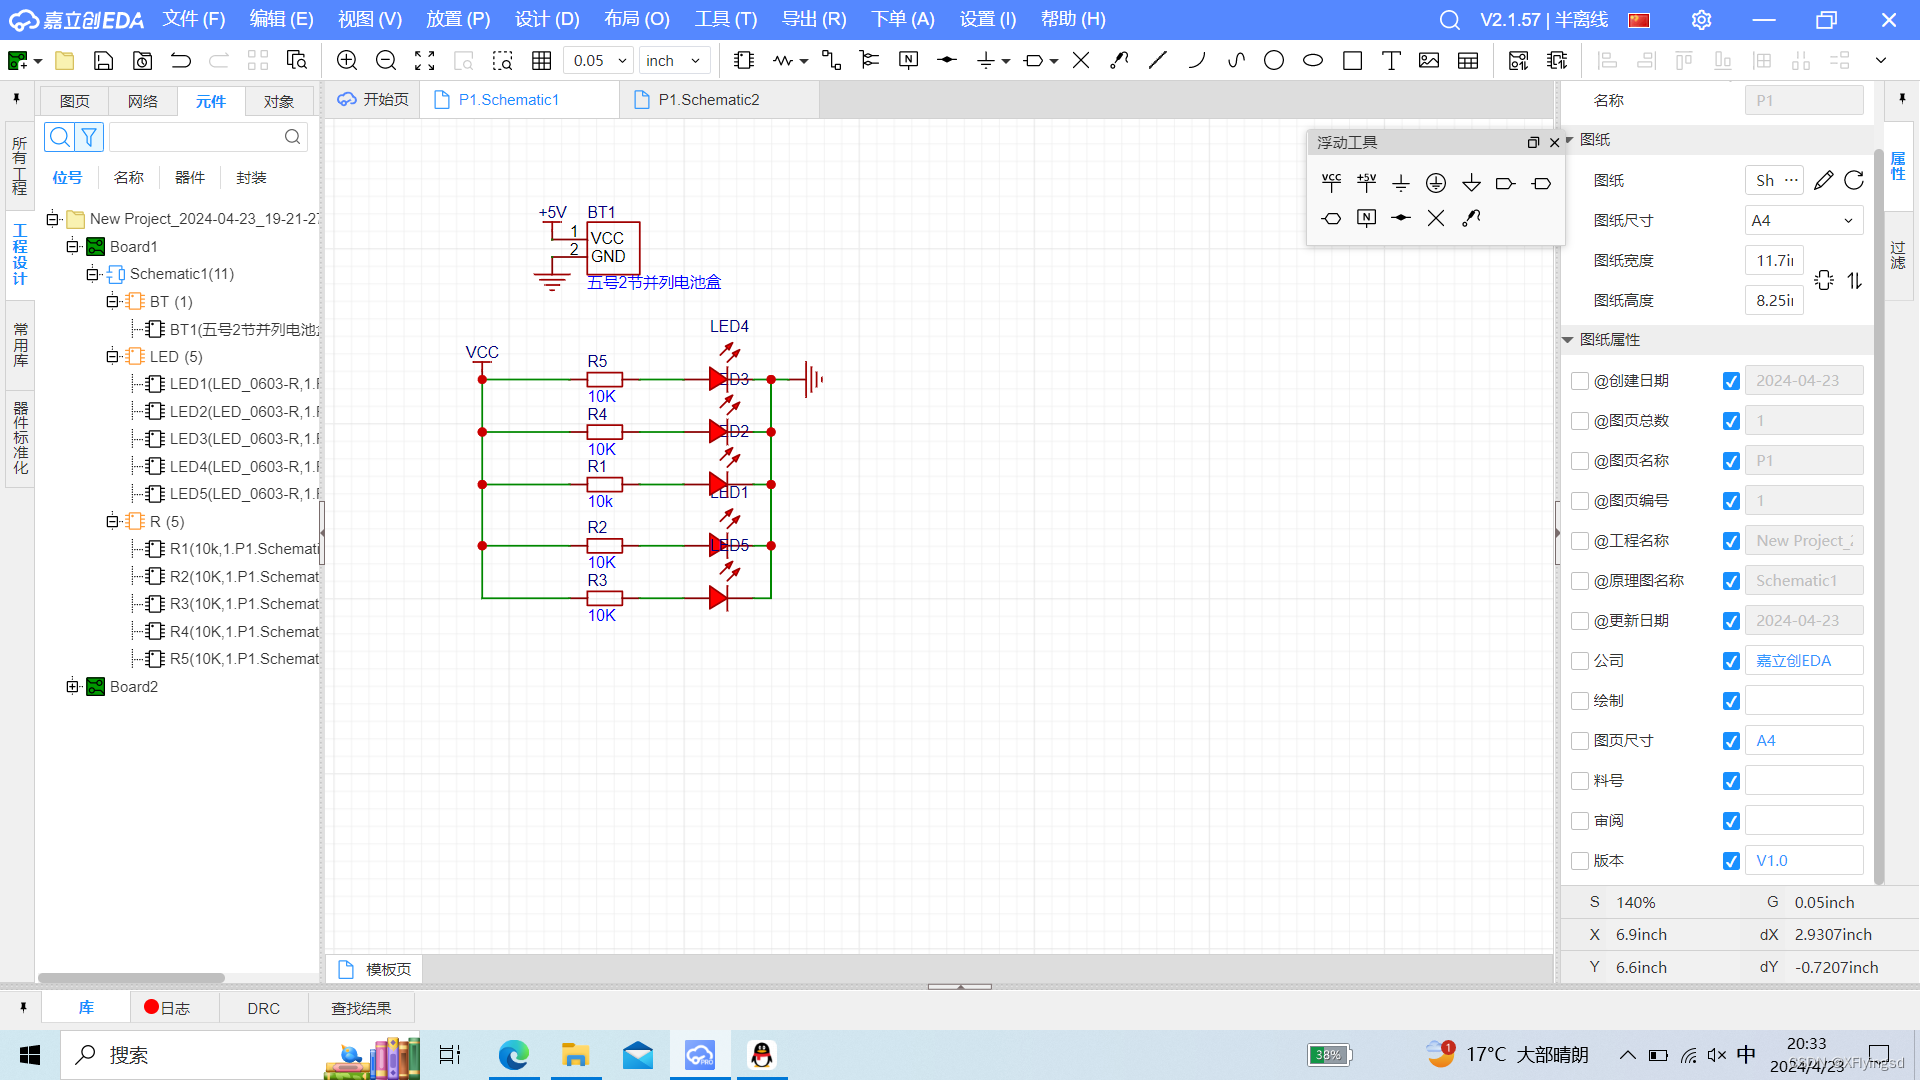Click the zoom in toolbar icon

click(x=347, y=61)
